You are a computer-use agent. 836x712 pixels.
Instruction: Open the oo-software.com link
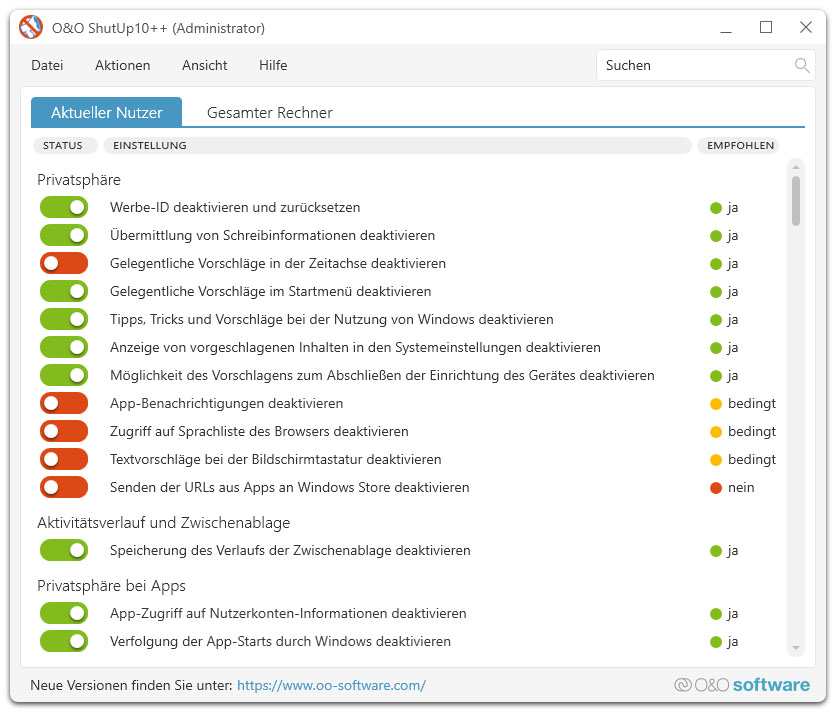331,685
